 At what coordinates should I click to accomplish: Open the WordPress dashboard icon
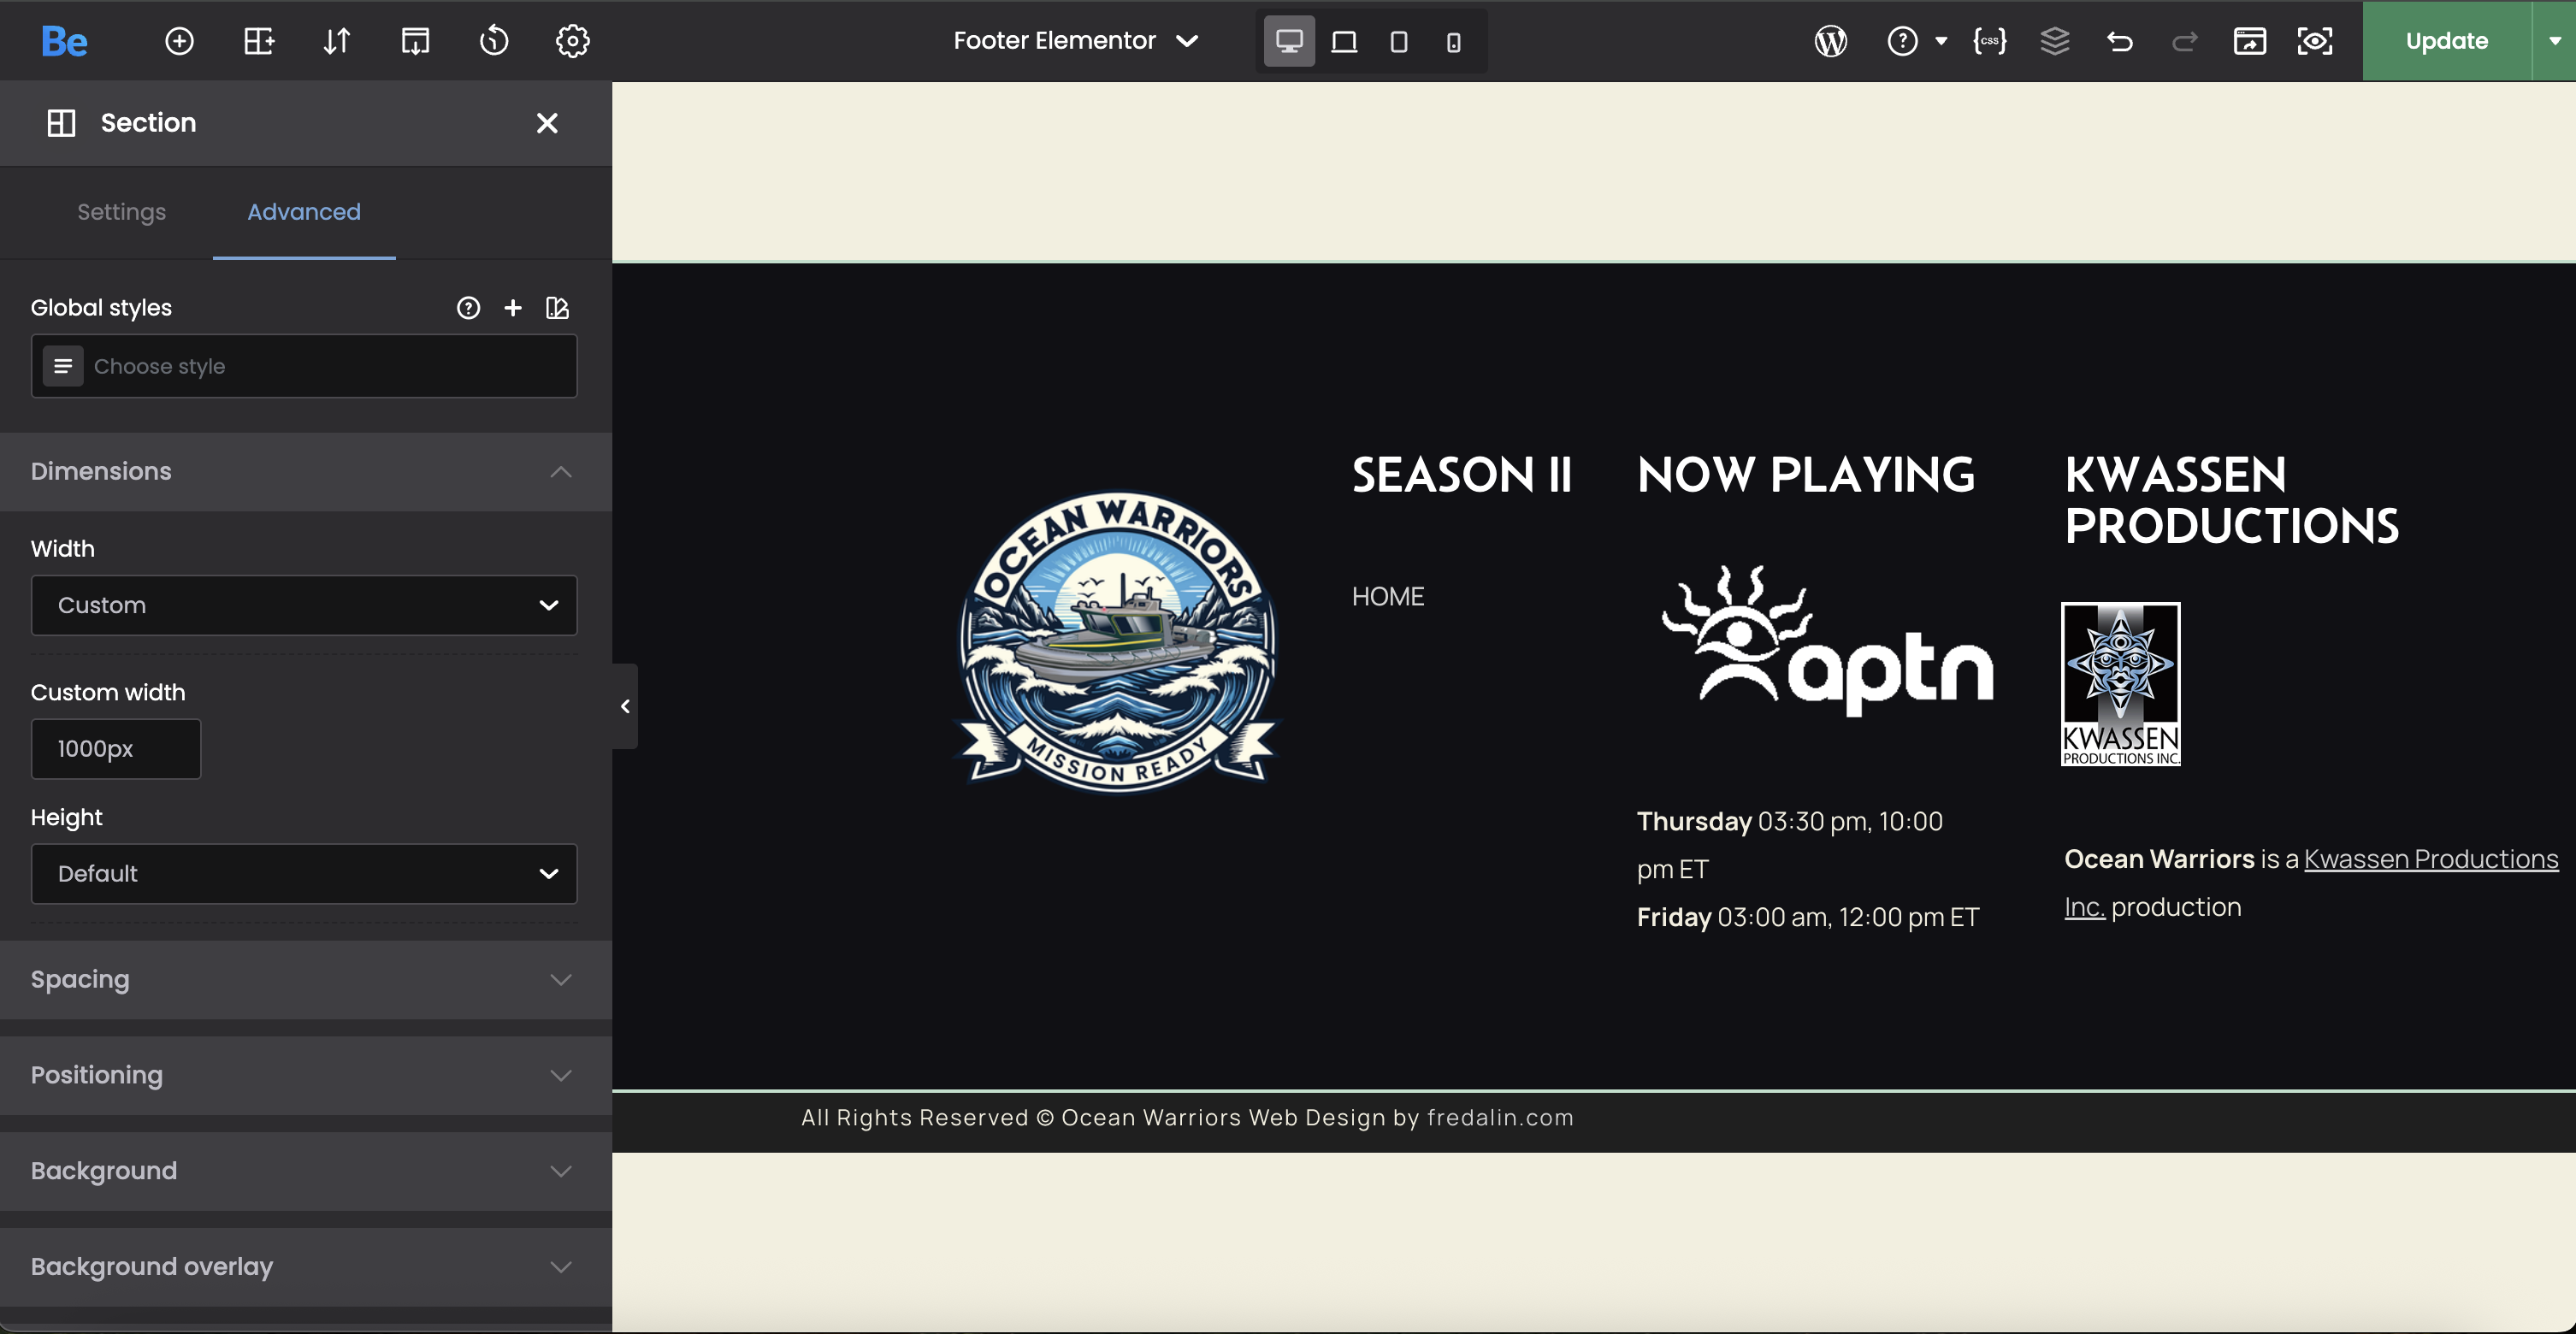tap(1830, 41)
